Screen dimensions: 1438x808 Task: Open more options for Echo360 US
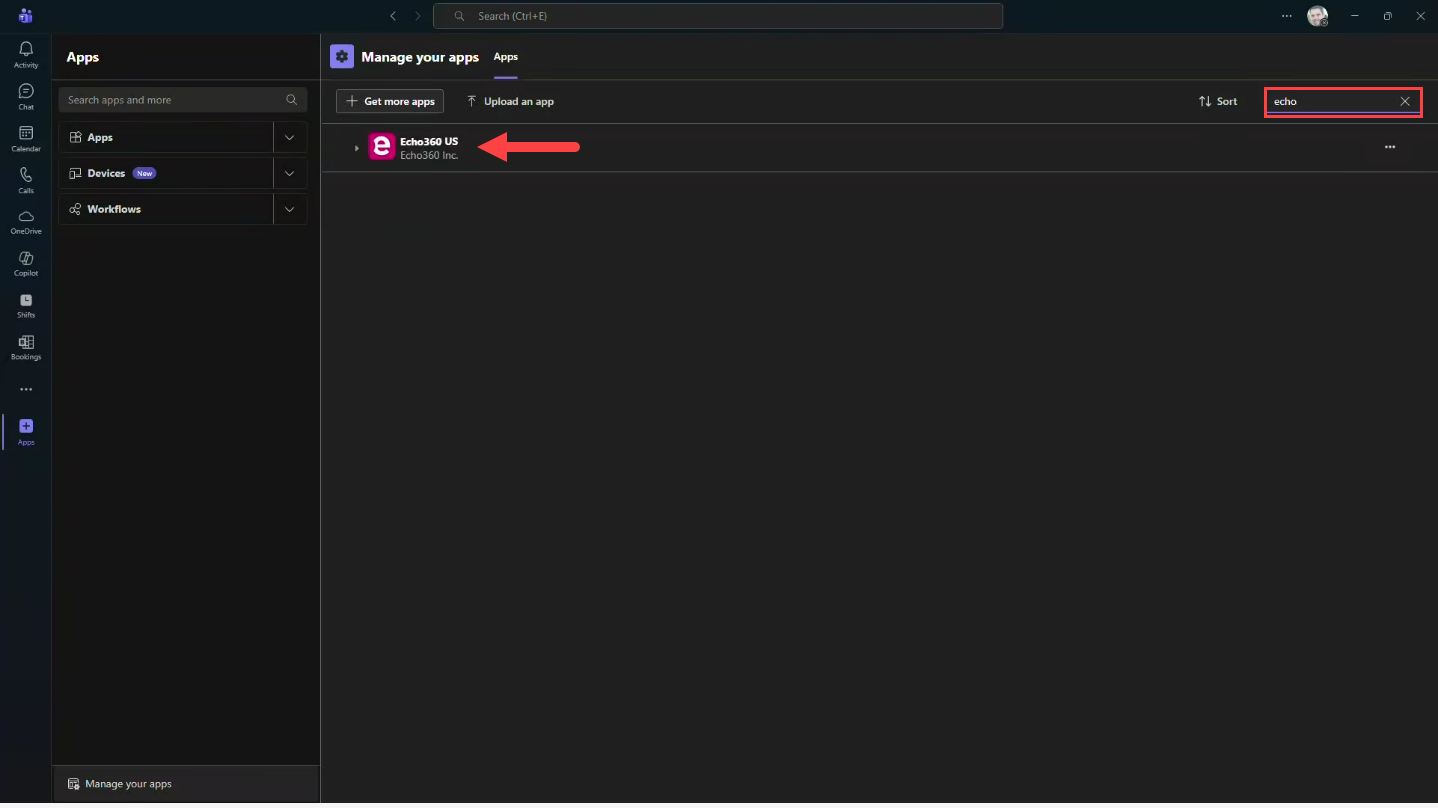click(1390, 147)
